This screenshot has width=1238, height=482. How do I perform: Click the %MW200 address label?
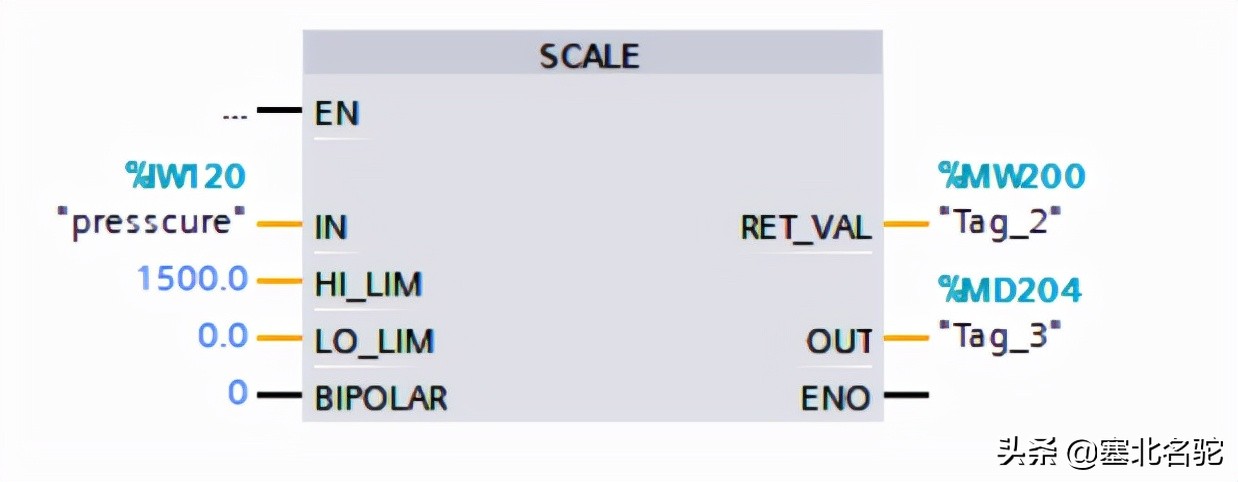(1011, 176)
